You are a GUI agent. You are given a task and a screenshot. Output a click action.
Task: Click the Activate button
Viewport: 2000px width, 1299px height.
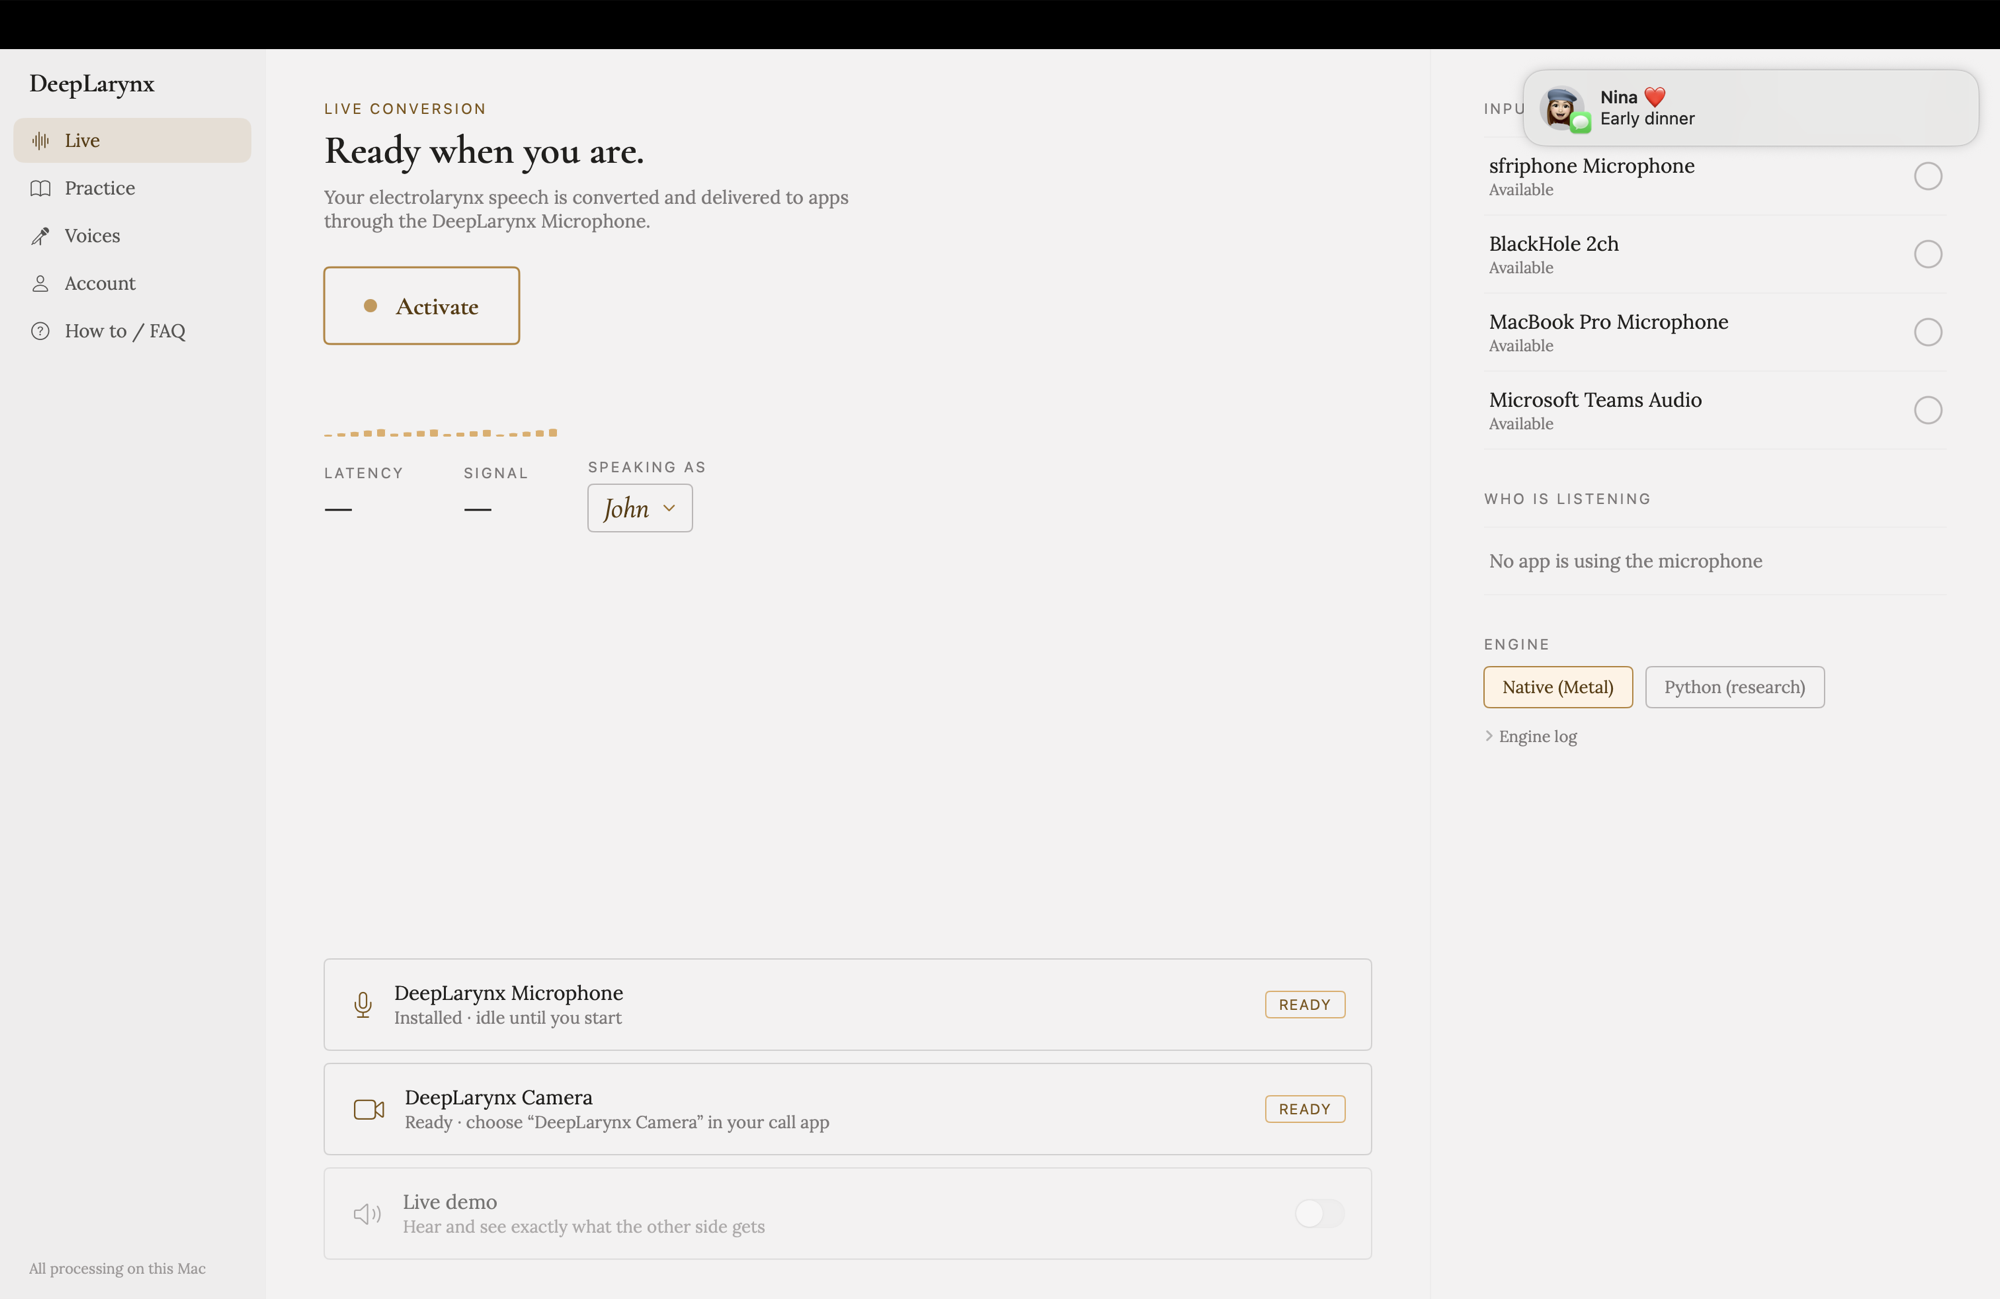pos(422,306)
